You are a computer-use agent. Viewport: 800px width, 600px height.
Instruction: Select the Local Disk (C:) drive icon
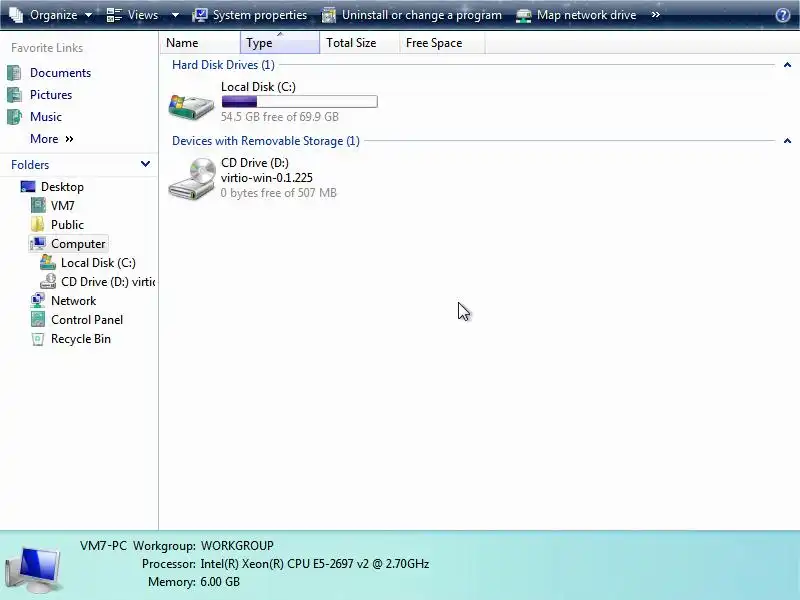click(x=191, y=106)
